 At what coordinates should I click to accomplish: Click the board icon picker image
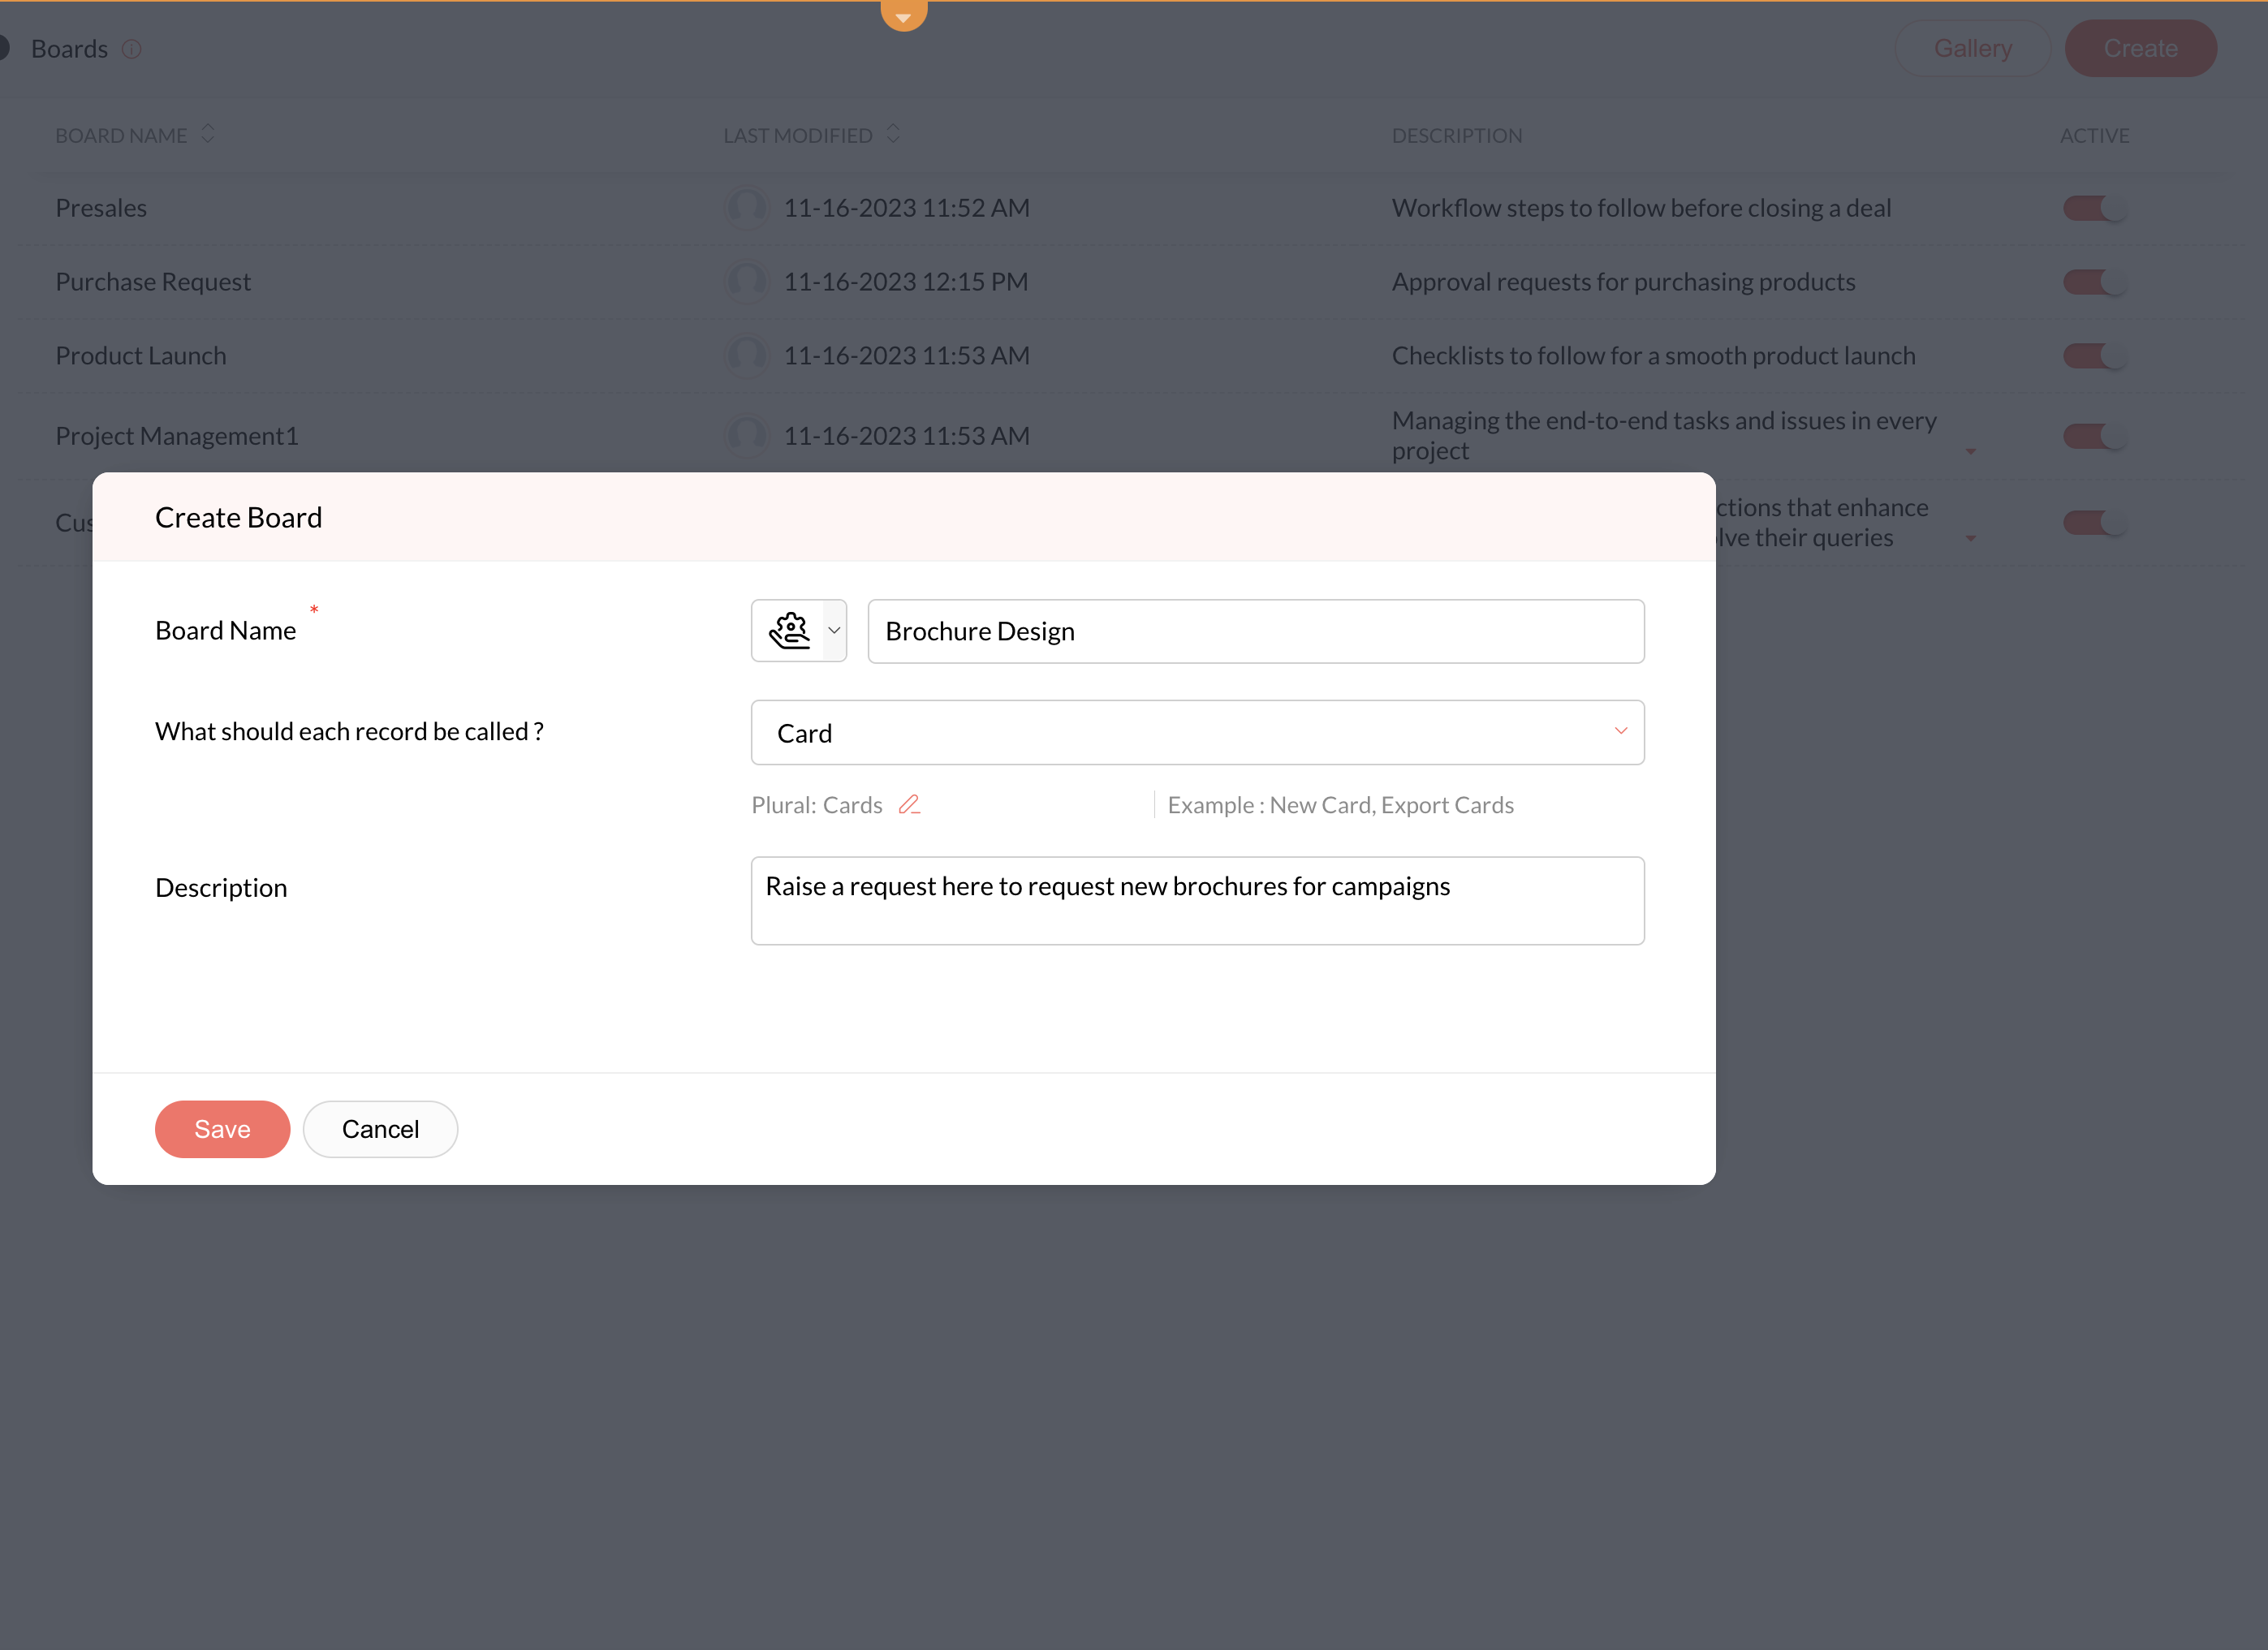pos(788,631)
